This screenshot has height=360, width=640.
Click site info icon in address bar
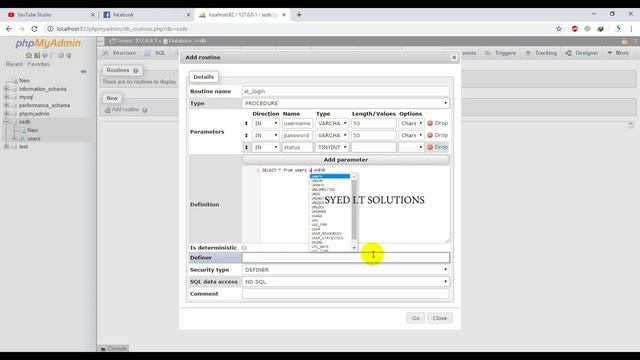point(50,29)
